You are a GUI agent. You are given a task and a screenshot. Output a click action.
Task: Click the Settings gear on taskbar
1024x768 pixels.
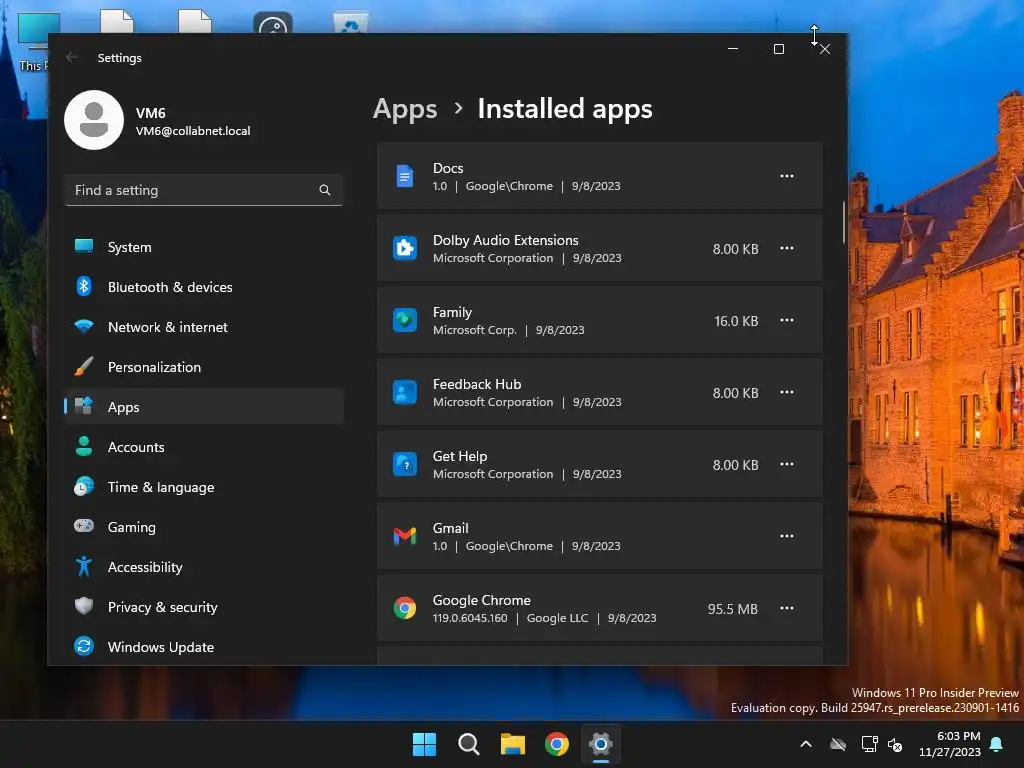point(601,744)
